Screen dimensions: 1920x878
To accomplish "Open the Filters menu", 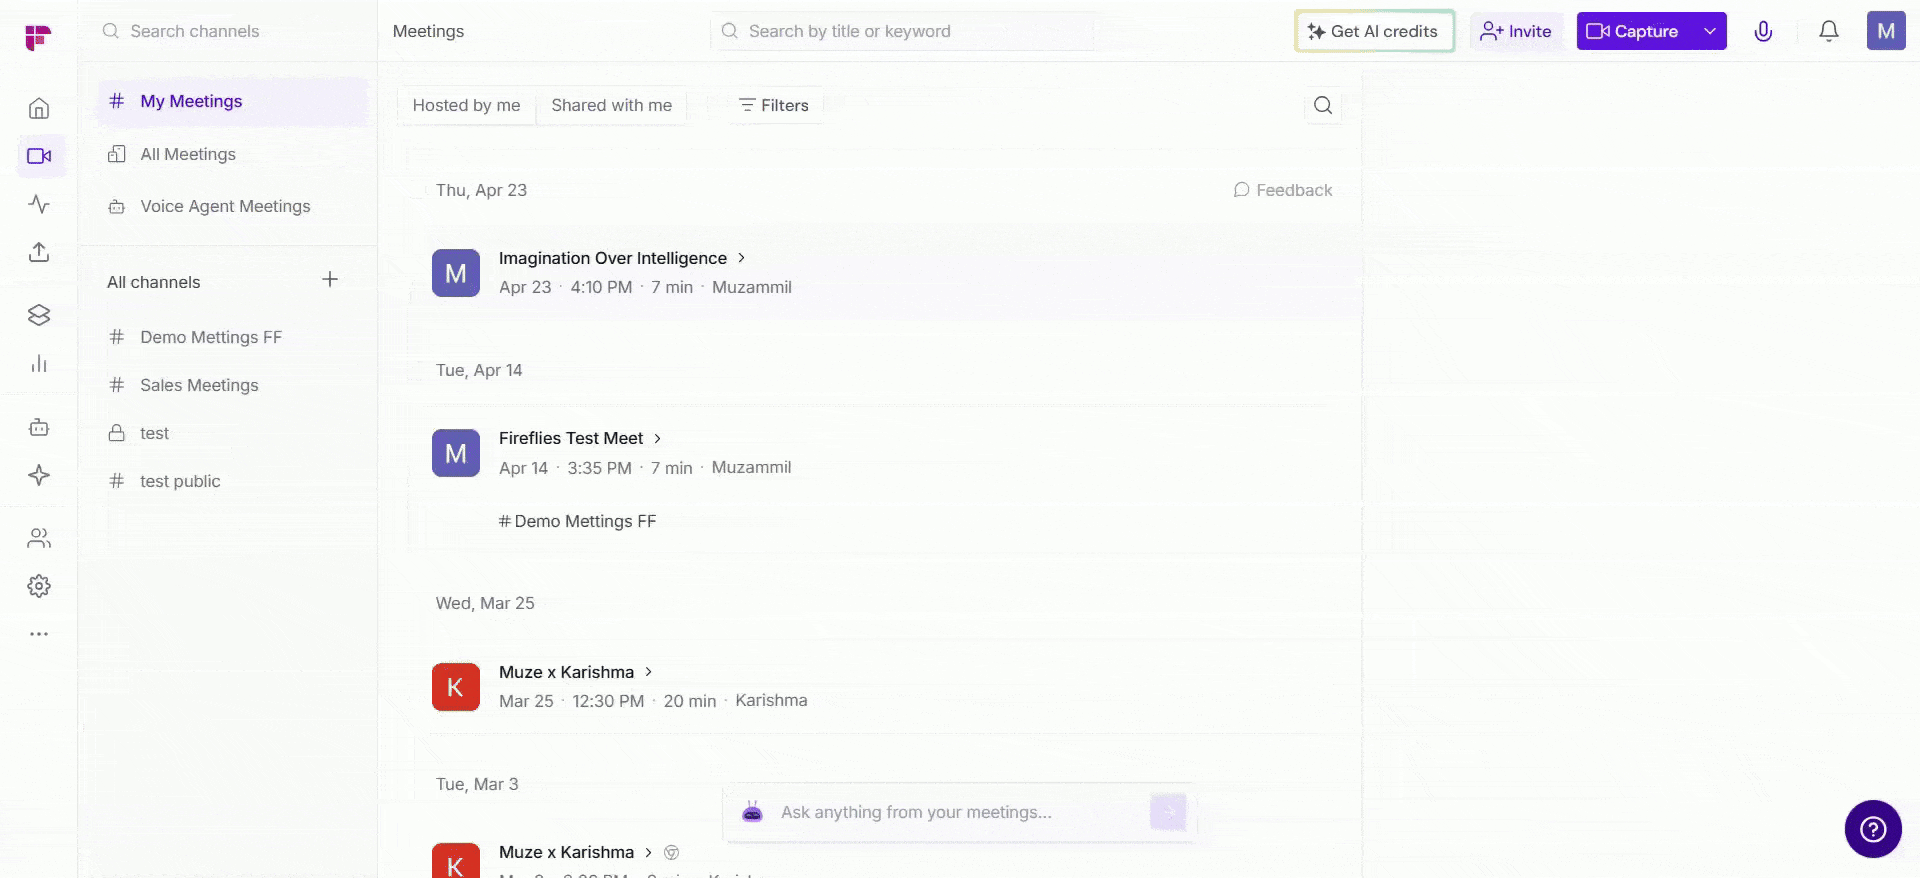I will (774, 105).
